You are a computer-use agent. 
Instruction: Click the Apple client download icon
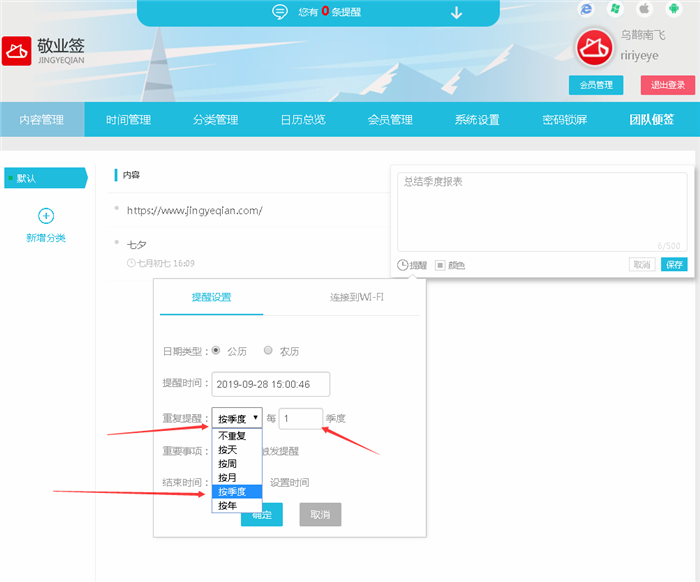pos(644,8)
